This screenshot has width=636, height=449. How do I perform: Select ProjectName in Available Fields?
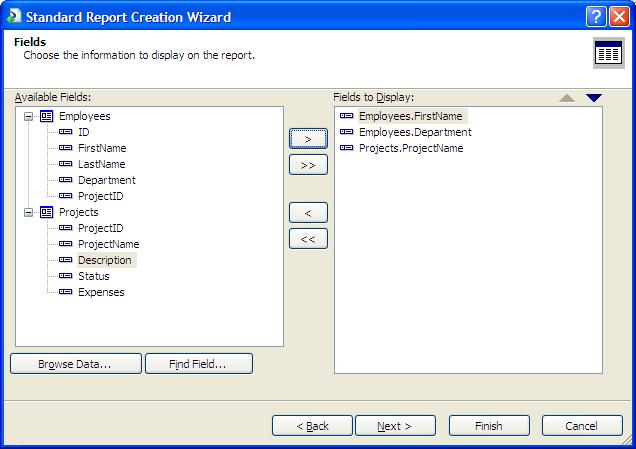(x=109, y=244)
